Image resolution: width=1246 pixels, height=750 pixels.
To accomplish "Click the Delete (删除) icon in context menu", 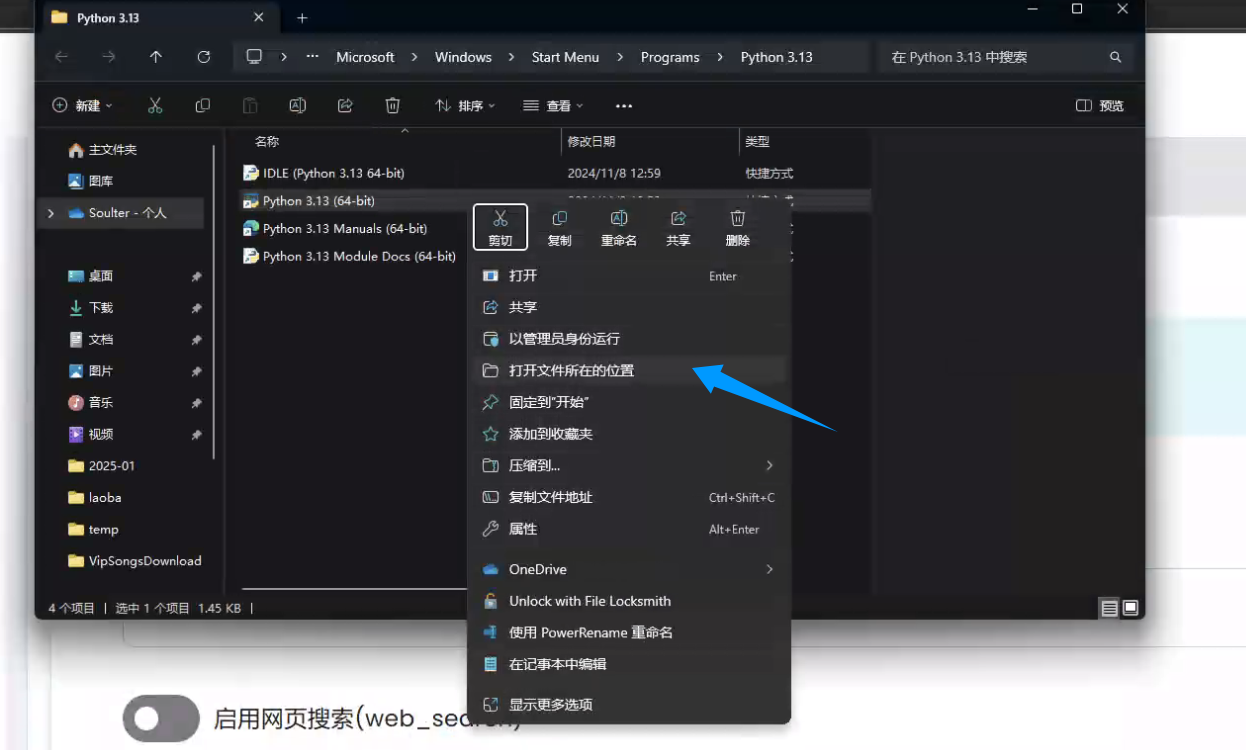I will (738, 227).
